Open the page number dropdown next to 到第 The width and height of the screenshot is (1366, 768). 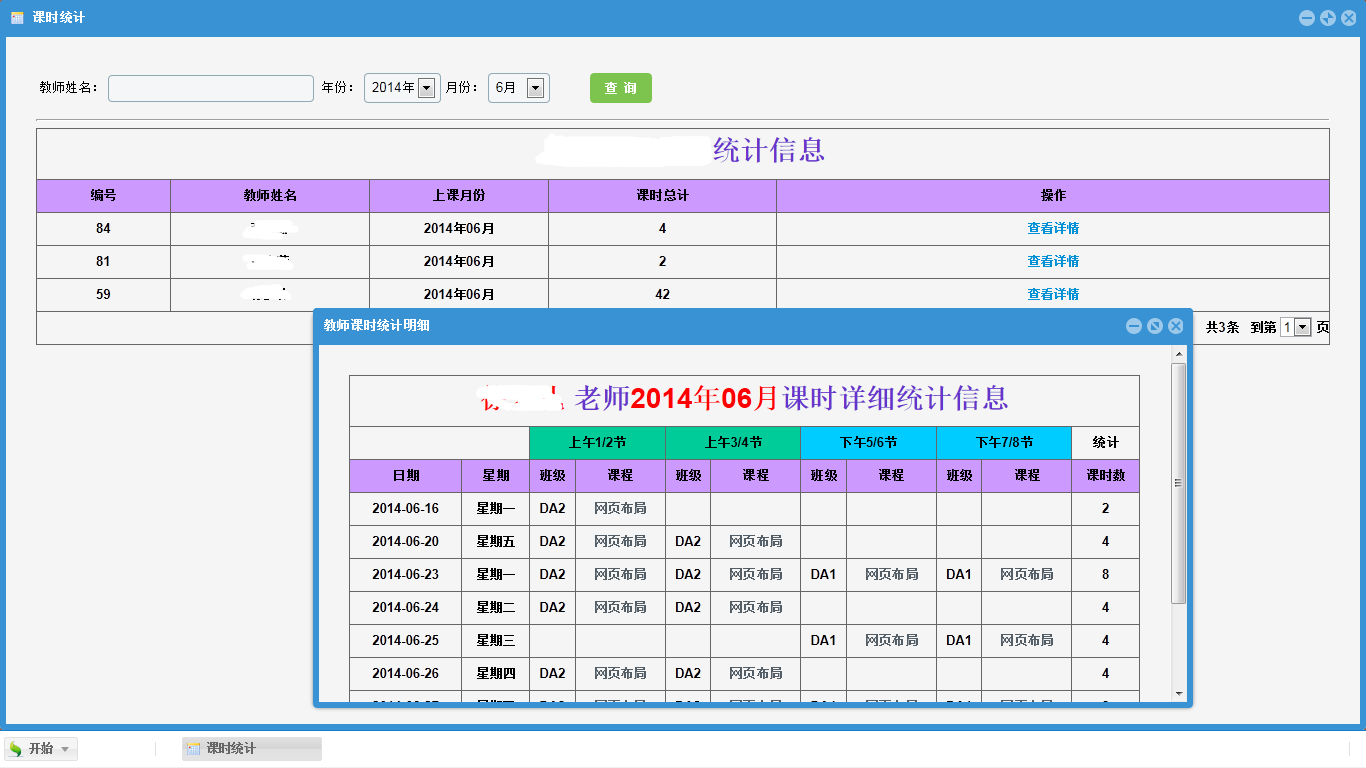click(1295, 327)
